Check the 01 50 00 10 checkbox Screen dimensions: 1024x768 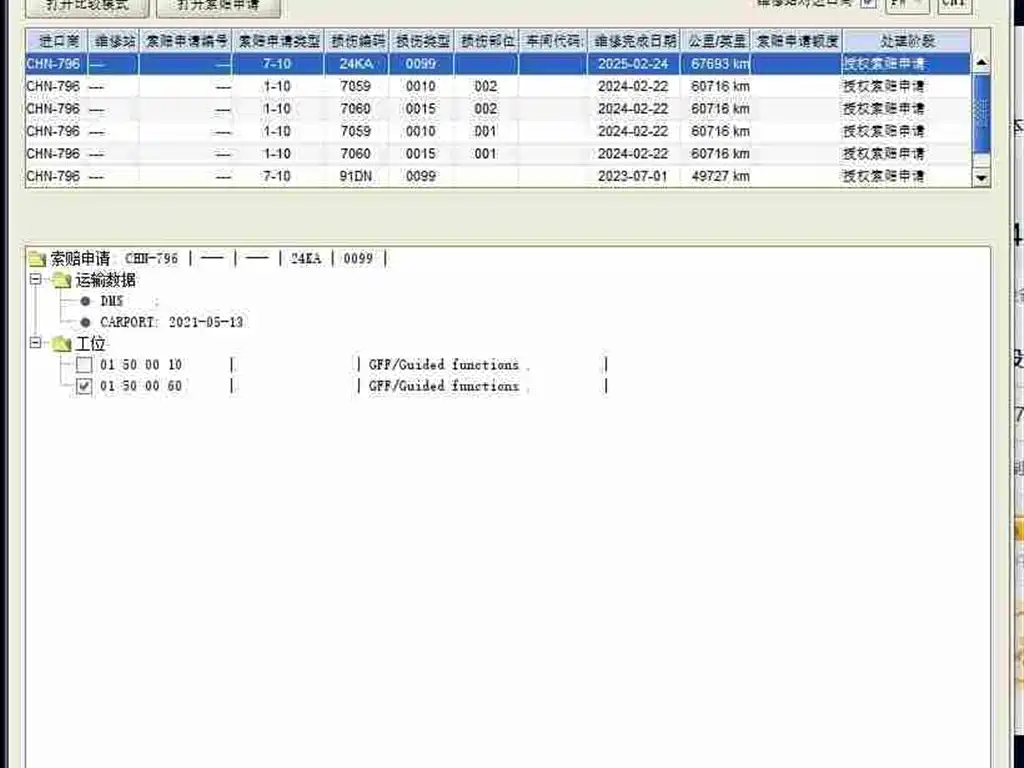pos(84,364)
